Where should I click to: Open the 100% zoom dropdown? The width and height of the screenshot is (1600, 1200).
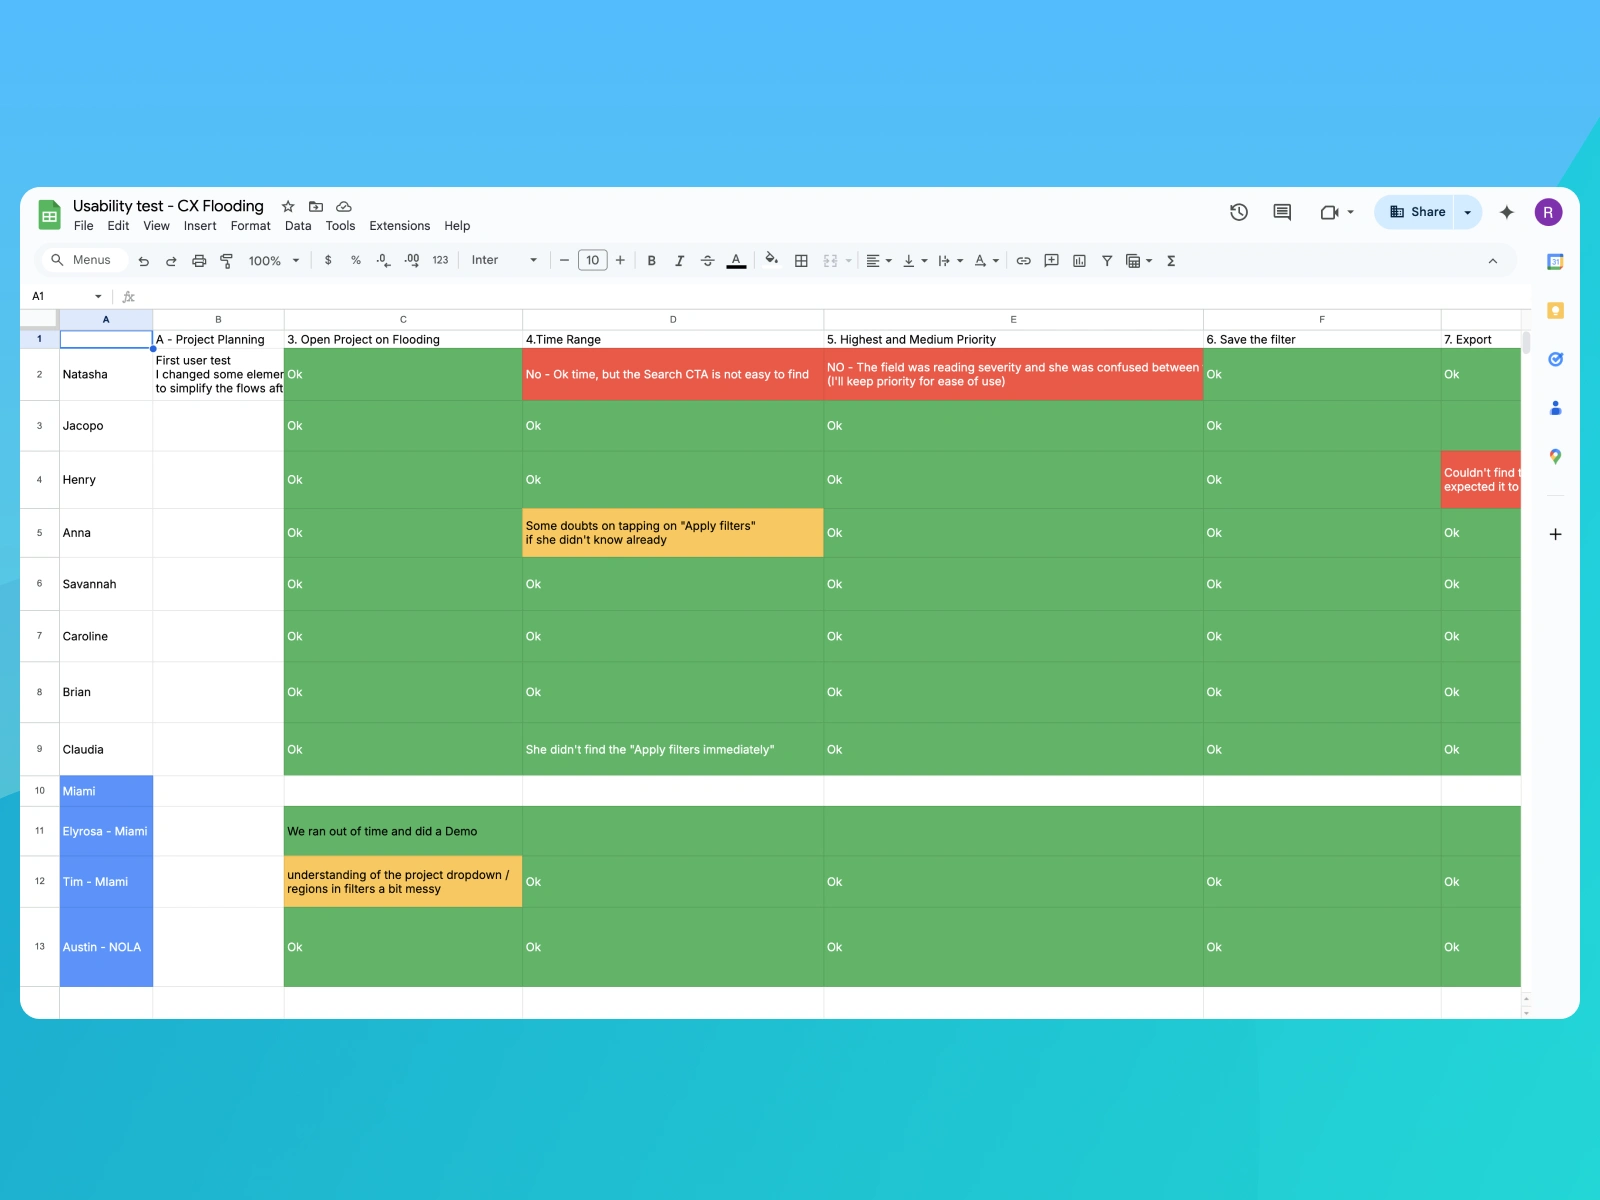point(274,261)
